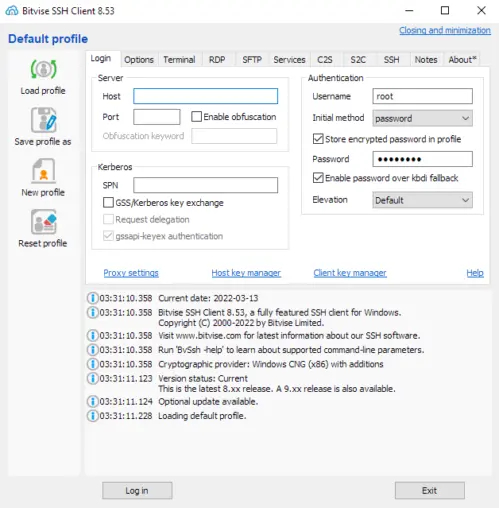Click the New profile icon
The image size is (499, 508).
click(x=44, y=171)
